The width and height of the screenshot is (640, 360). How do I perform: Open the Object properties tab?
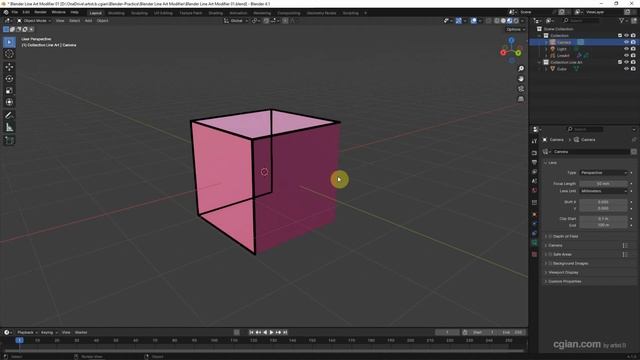coord(534,215)
